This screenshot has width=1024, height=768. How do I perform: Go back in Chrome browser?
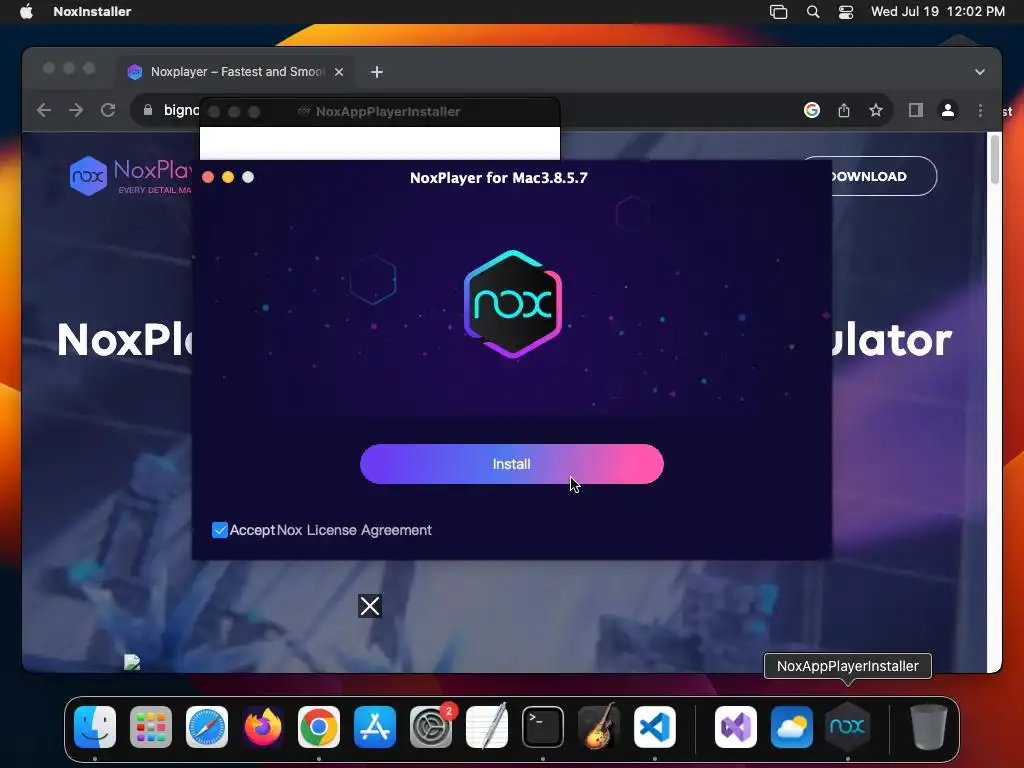point(44,110)
